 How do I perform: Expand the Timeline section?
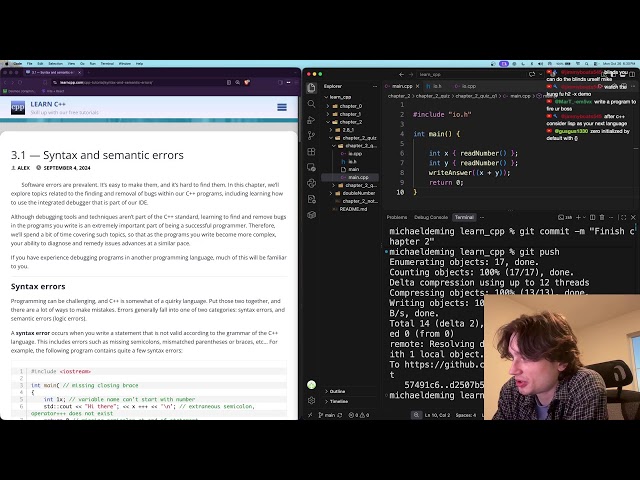point(336,402)
